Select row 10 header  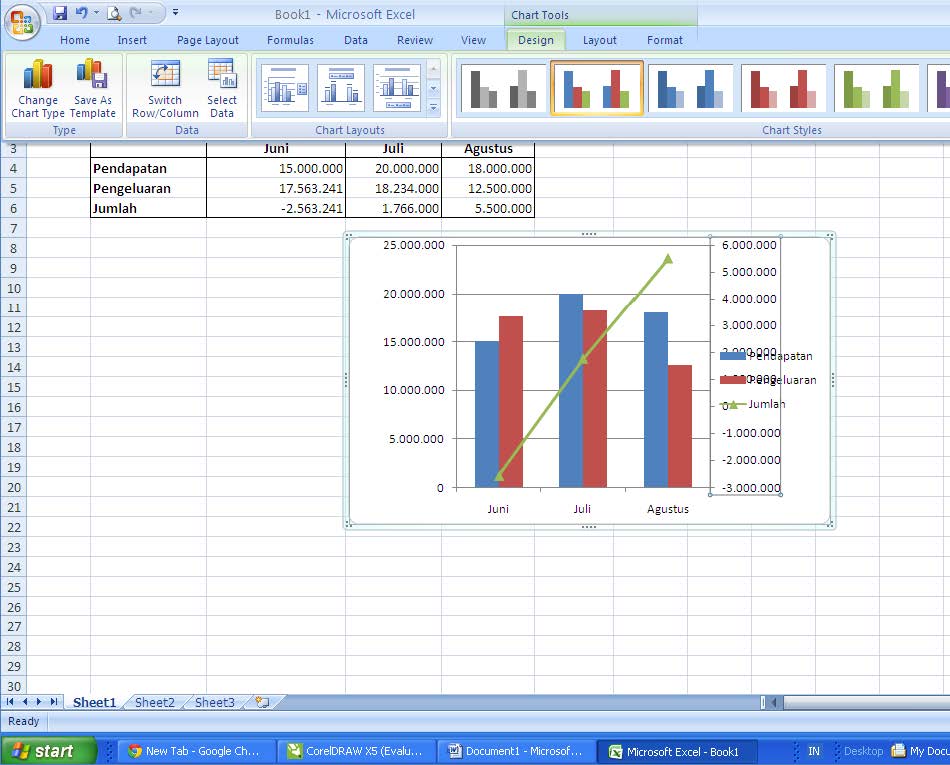pos(13,288)
